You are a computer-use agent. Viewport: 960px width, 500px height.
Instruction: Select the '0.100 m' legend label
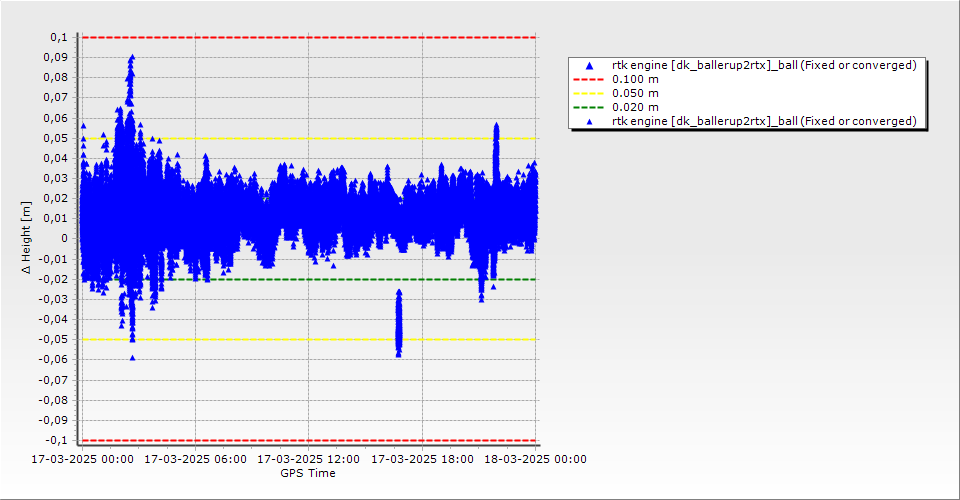[x=635, y=80]
